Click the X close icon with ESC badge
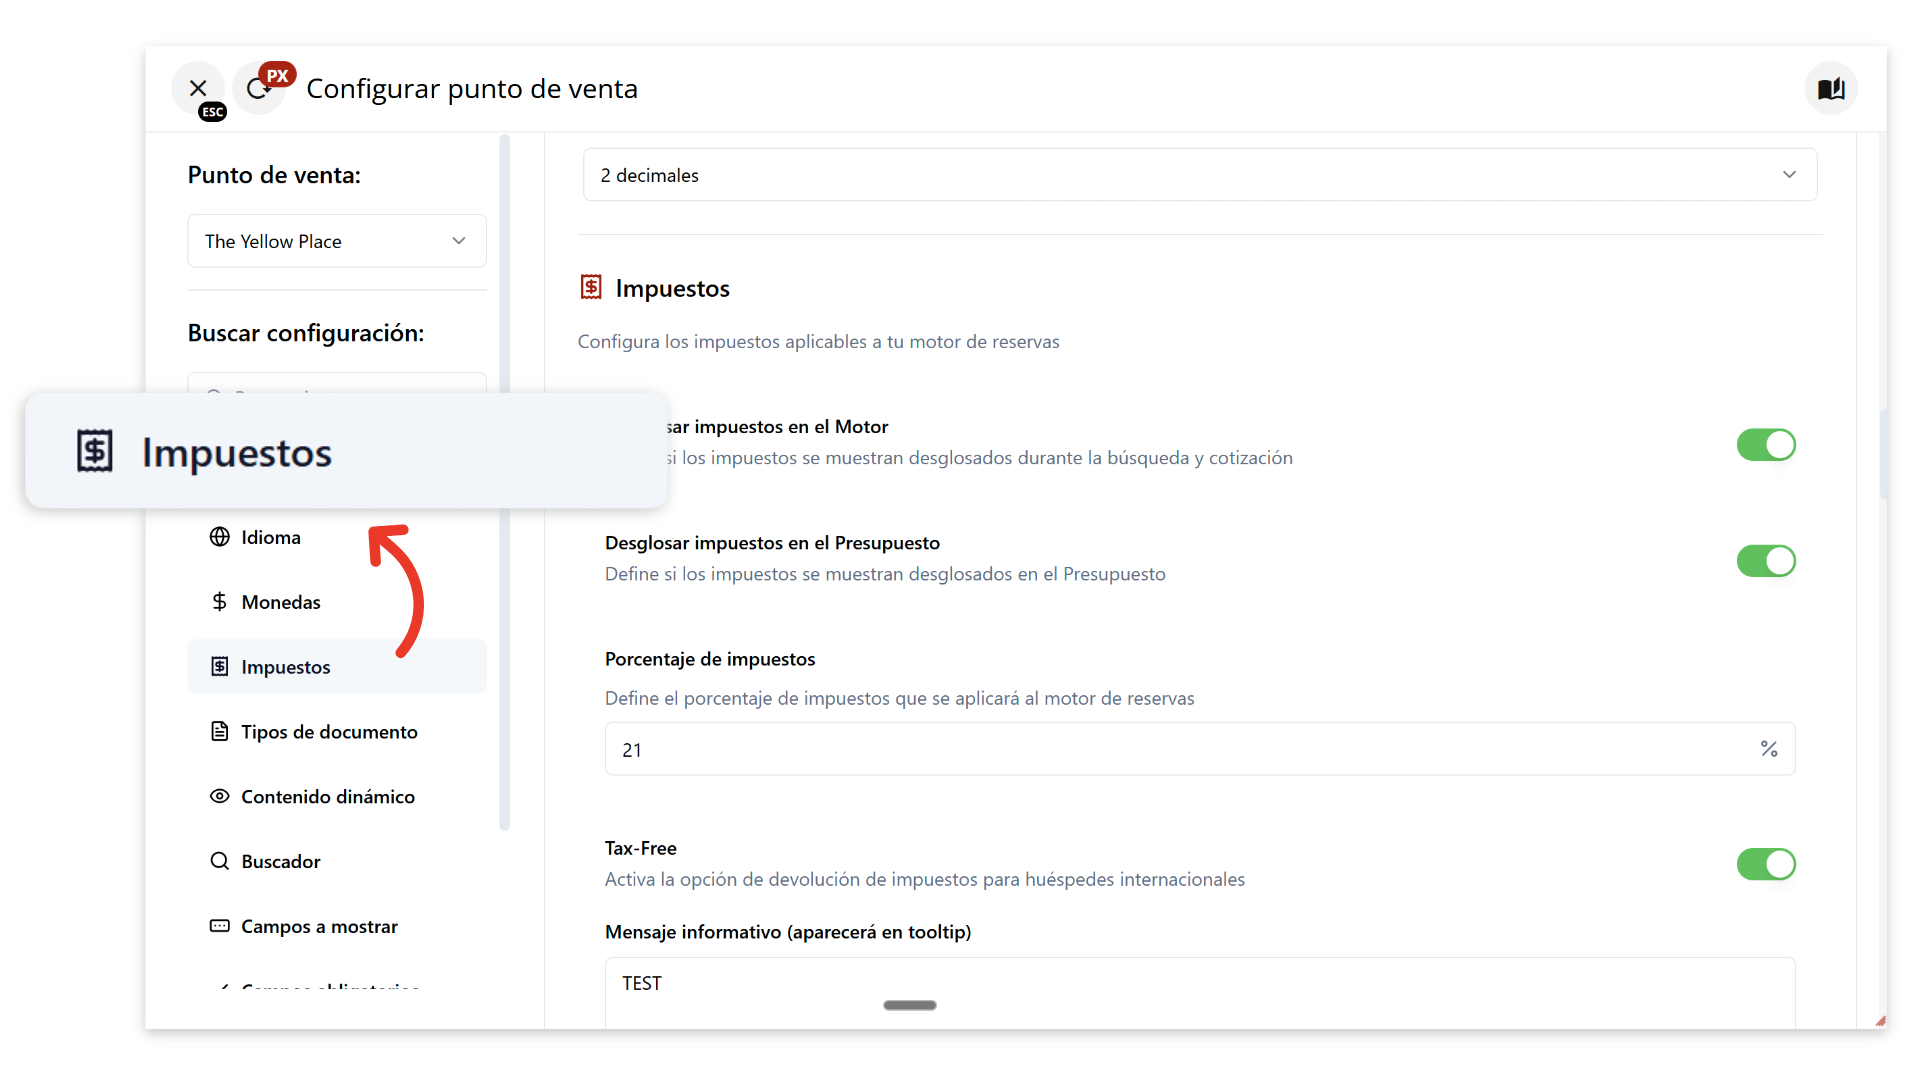The image size is (1920, 1080). 198,89
